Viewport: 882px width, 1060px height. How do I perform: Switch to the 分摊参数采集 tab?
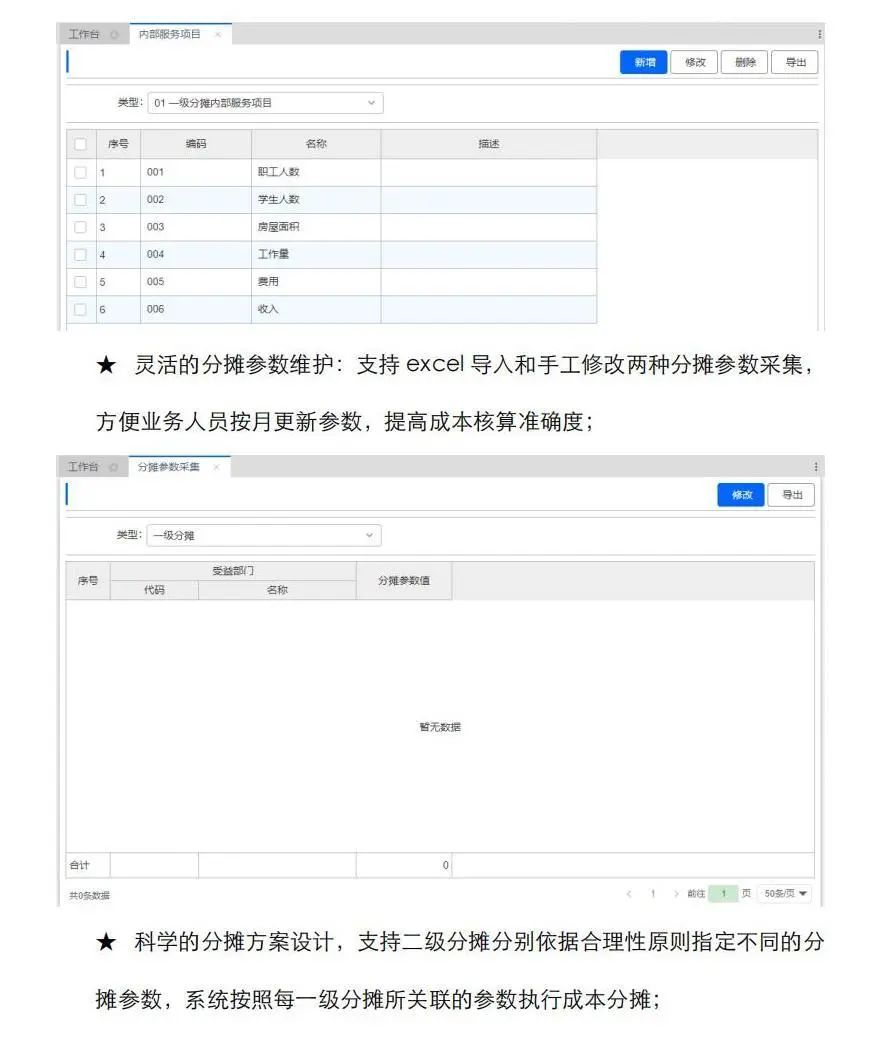(168, 467)
